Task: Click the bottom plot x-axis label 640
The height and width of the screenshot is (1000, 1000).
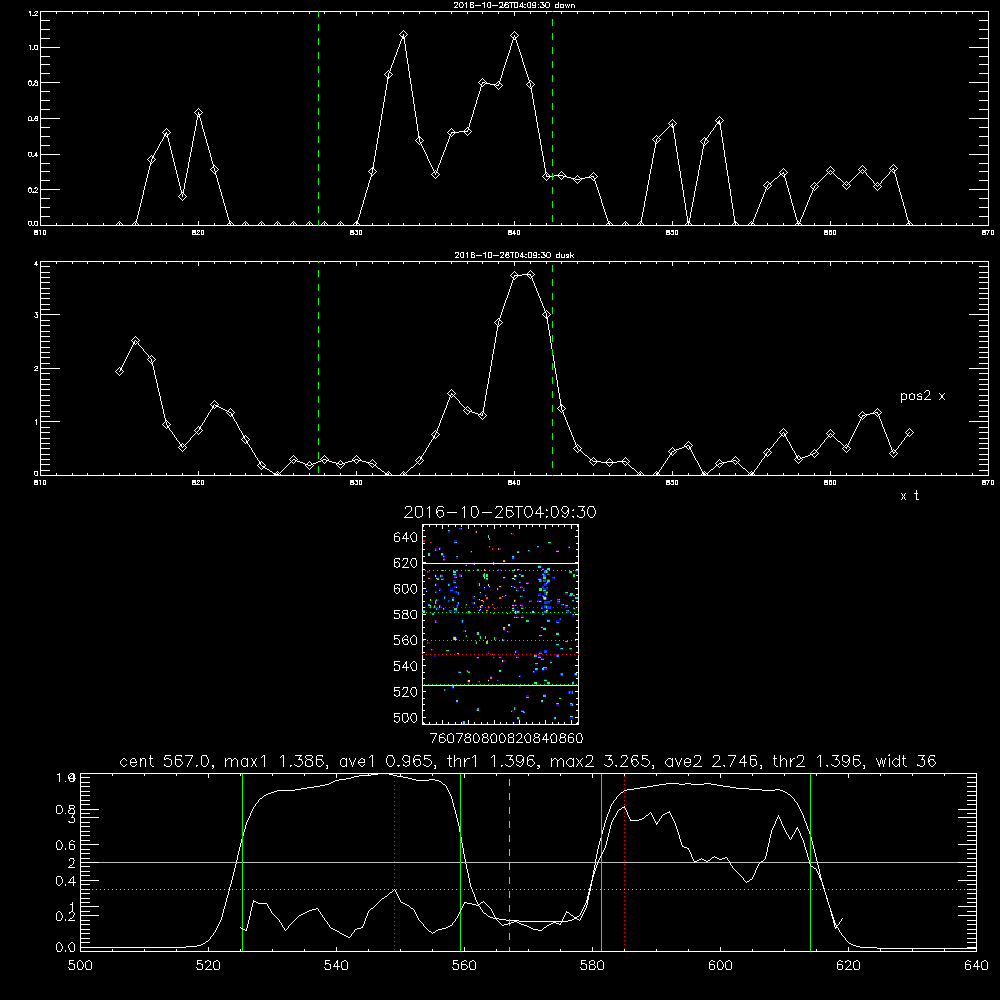Action: pyautogui.click(x=976, y=966)
